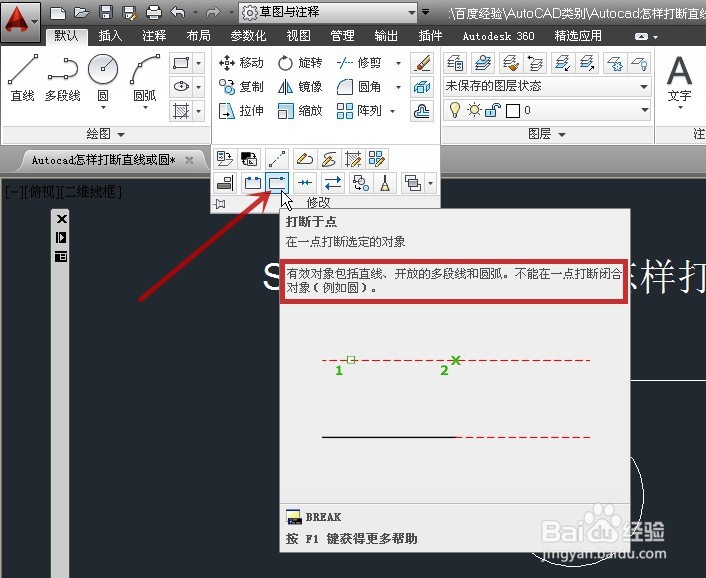
Task: Open the 视图 ribbon tab
Action: (298, 36)
